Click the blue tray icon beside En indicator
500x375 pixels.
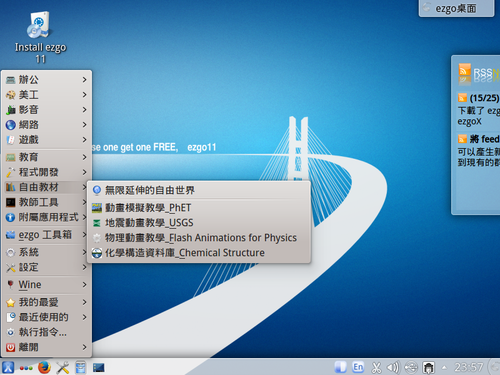click(x=340, y=367)
